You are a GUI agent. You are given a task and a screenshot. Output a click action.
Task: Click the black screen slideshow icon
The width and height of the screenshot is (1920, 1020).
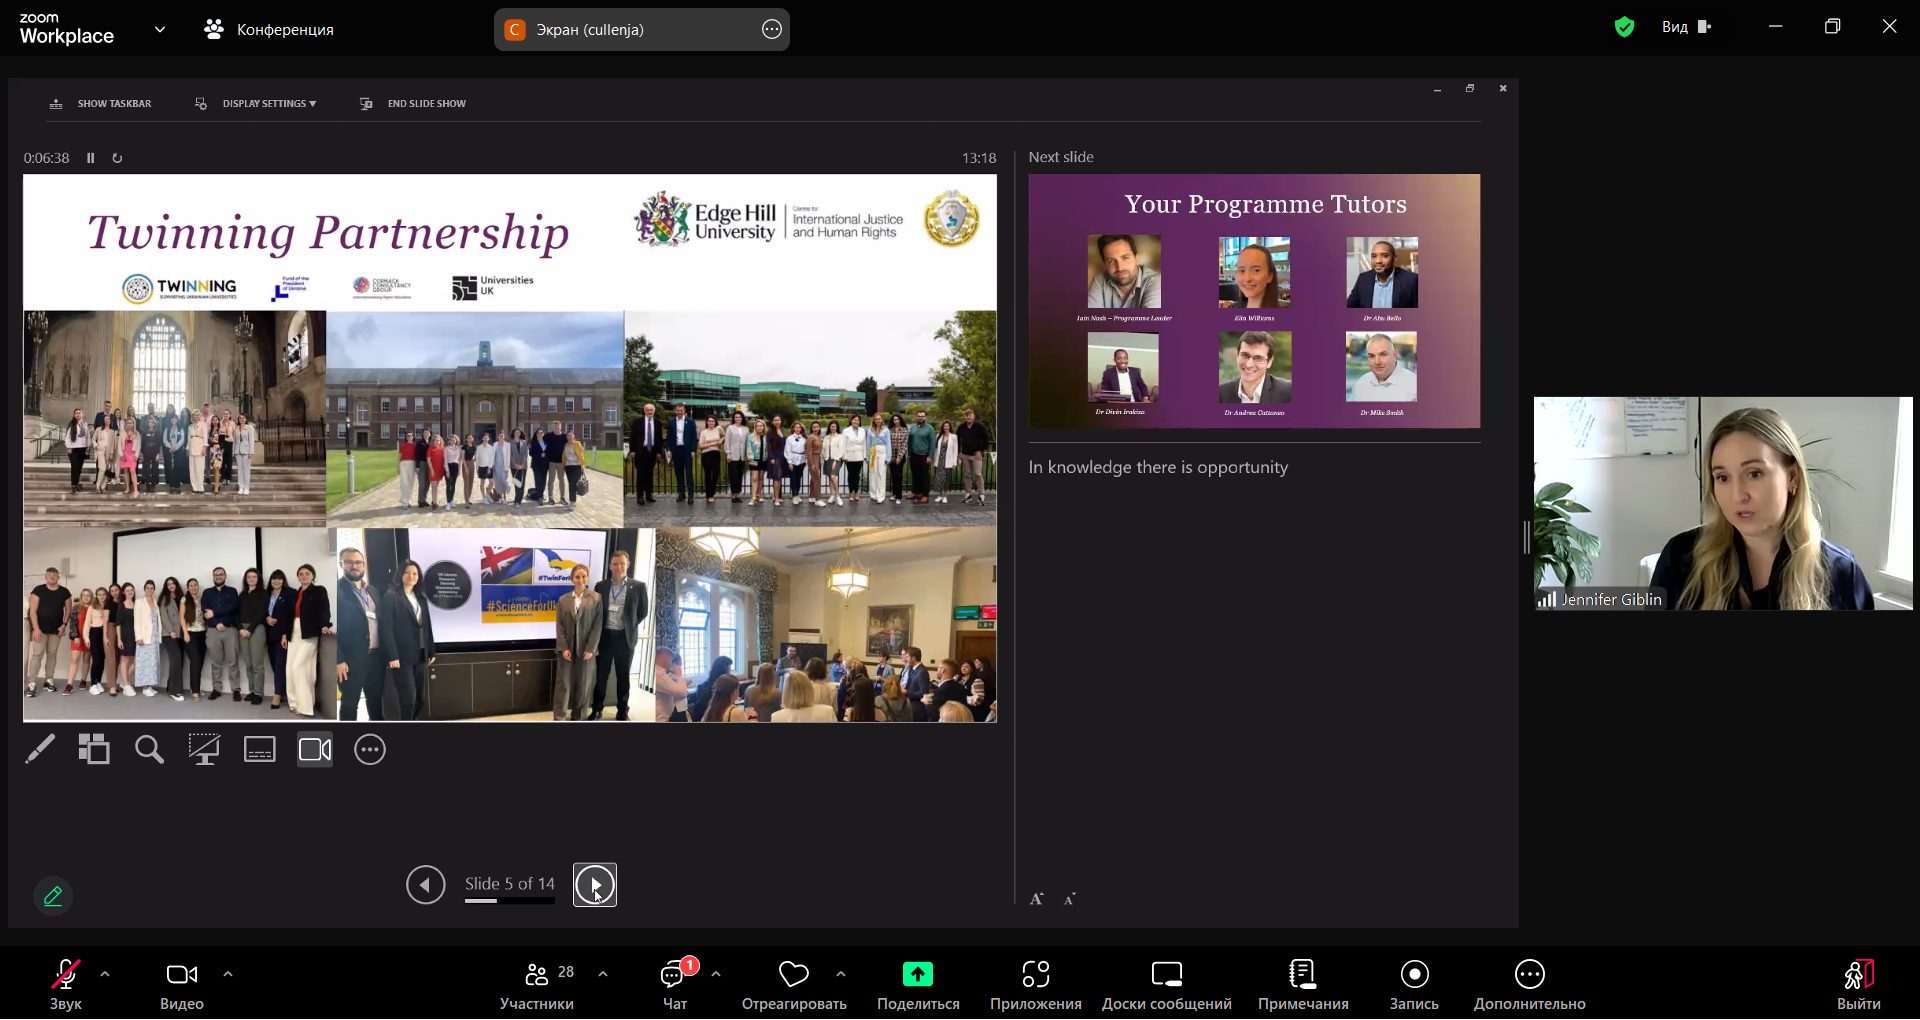(204, 749)
